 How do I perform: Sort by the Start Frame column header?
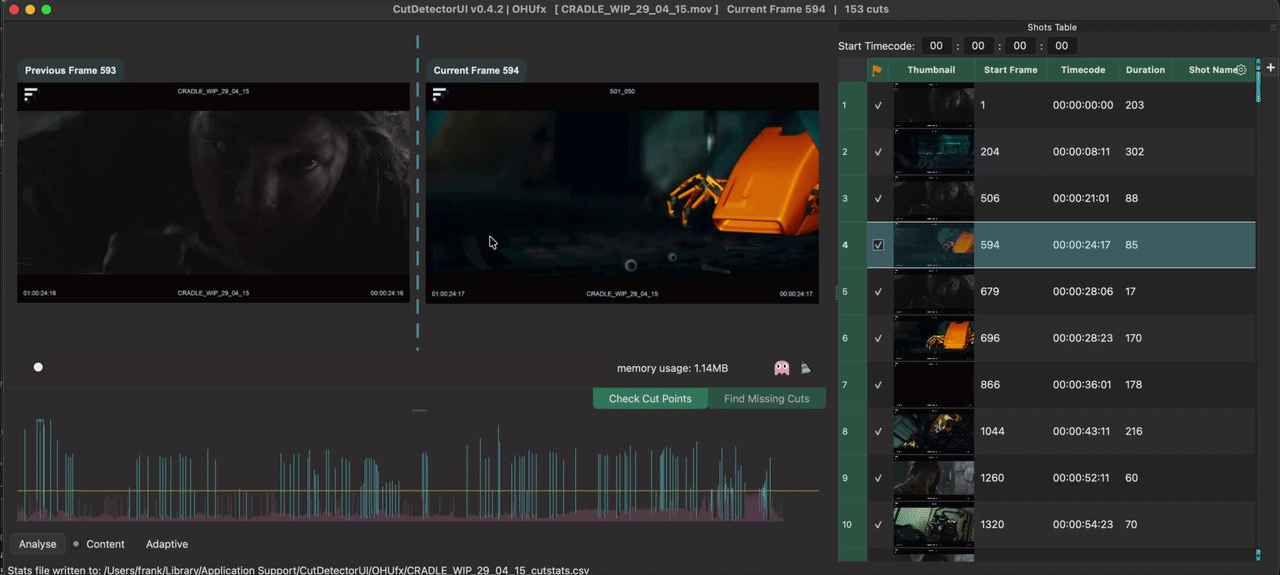pos(1010,70)
